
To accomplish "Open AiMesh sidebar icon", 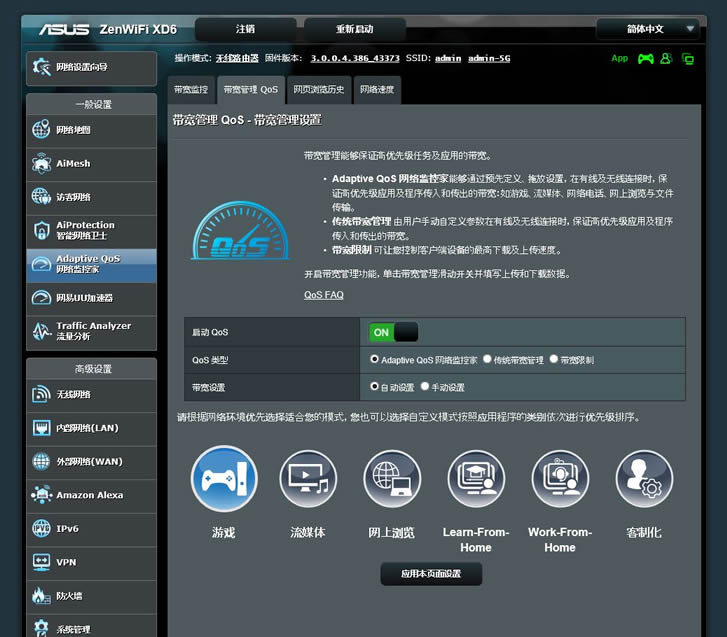I will (41, 163).
